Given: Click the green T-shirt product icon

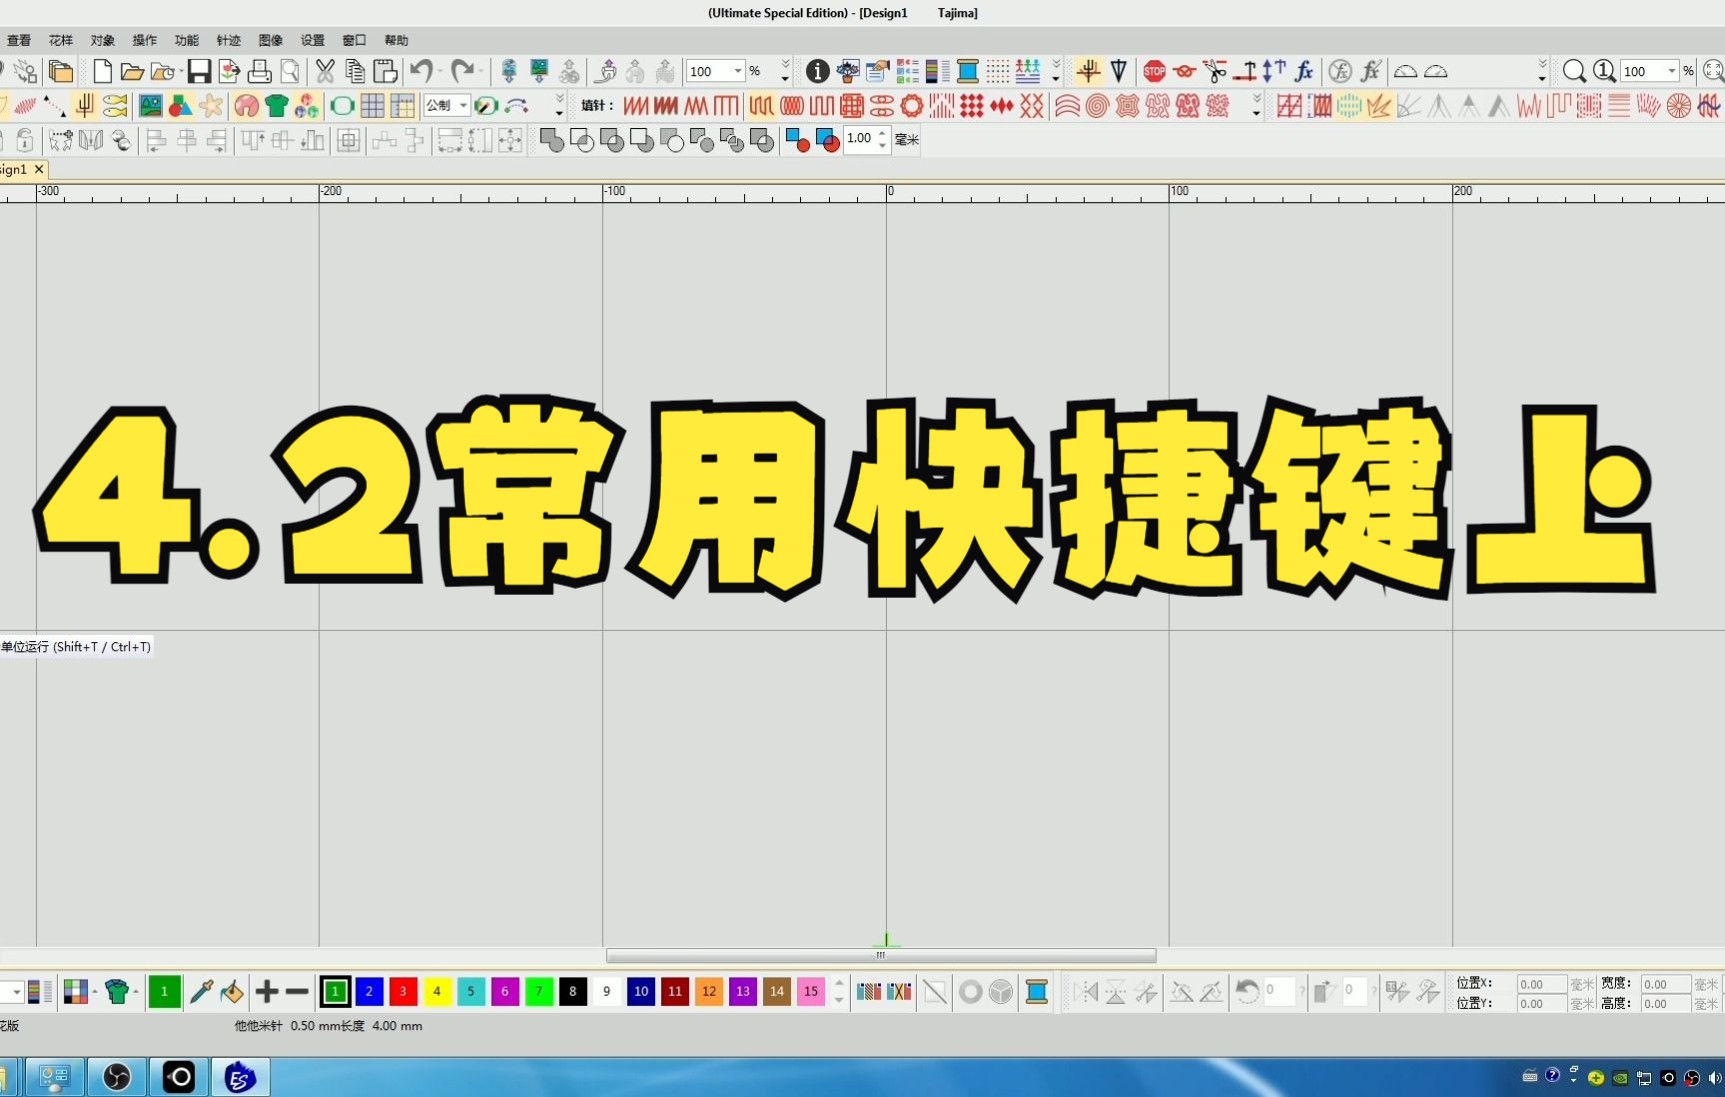Looking at the screenshot, I should coord(276,105).
